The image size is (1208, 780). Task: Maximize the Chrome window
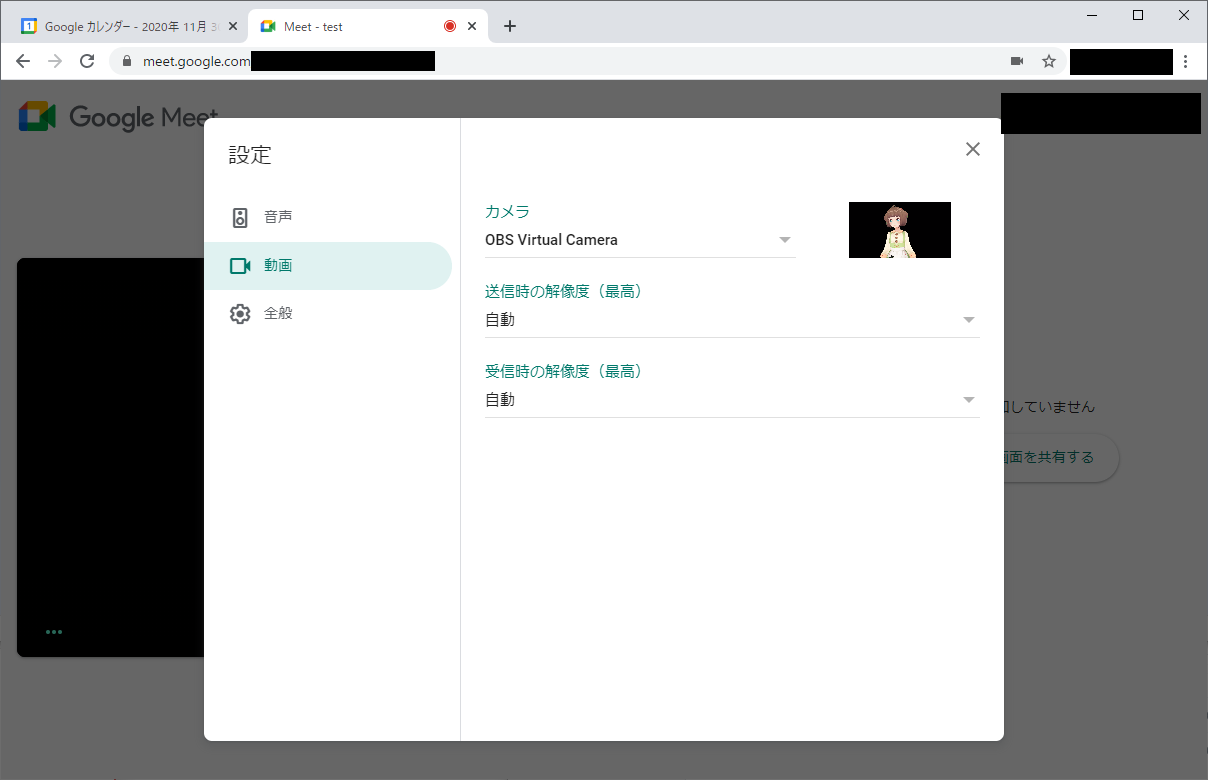1138,15
